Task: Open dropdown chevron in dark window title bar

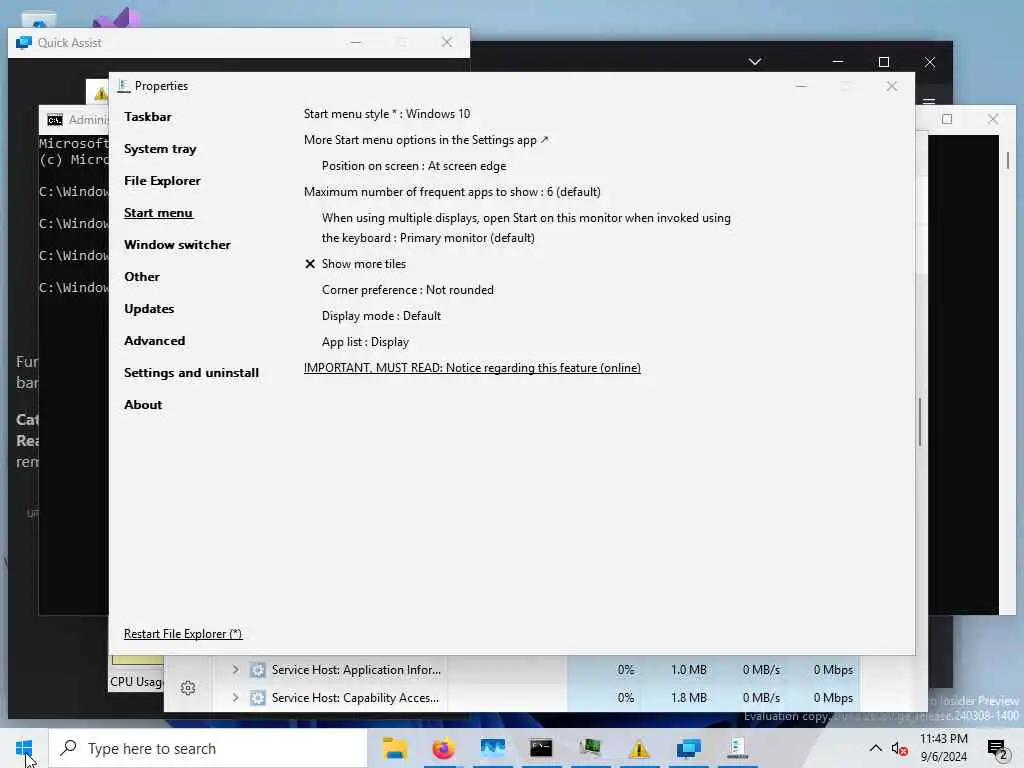Action: coord(755,62)
